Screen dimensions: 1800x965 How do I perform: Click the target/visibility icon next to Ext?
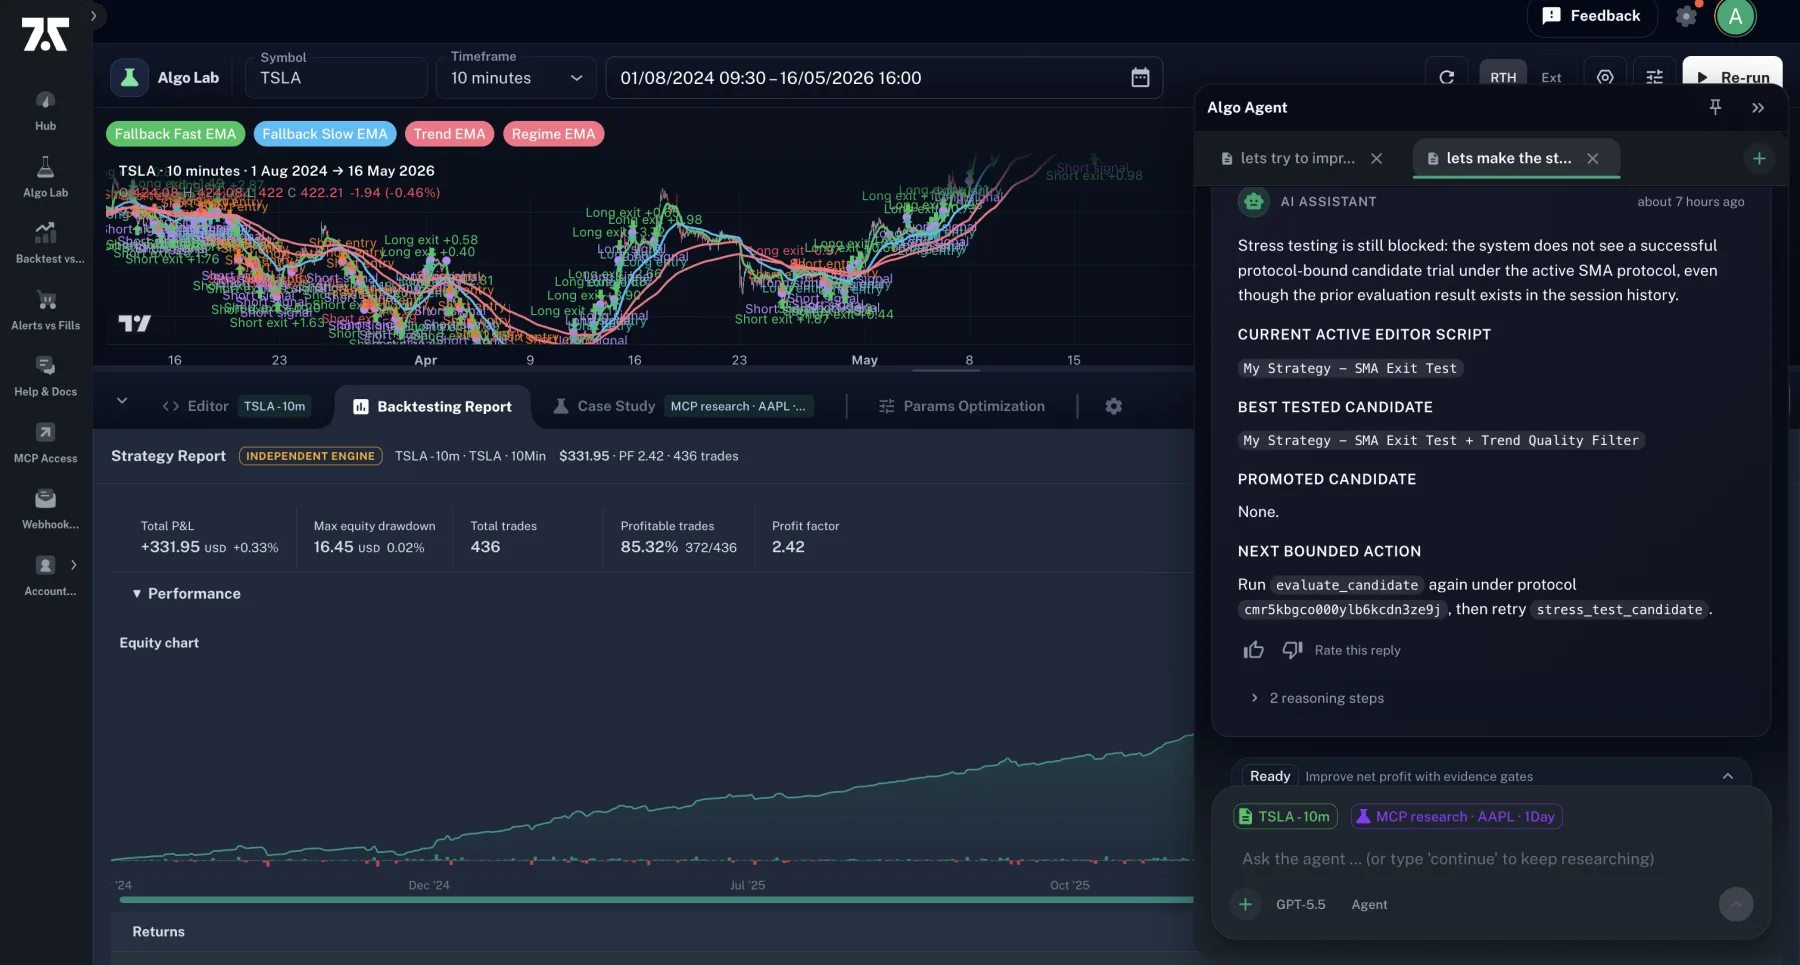tap(1605, 77)
